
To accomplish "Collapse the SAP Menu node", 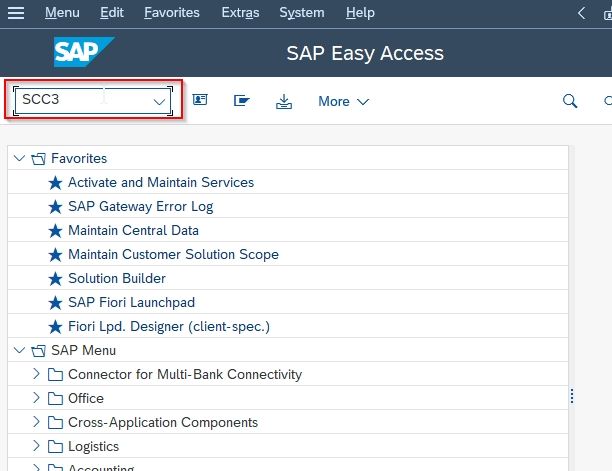I will 19,350.
